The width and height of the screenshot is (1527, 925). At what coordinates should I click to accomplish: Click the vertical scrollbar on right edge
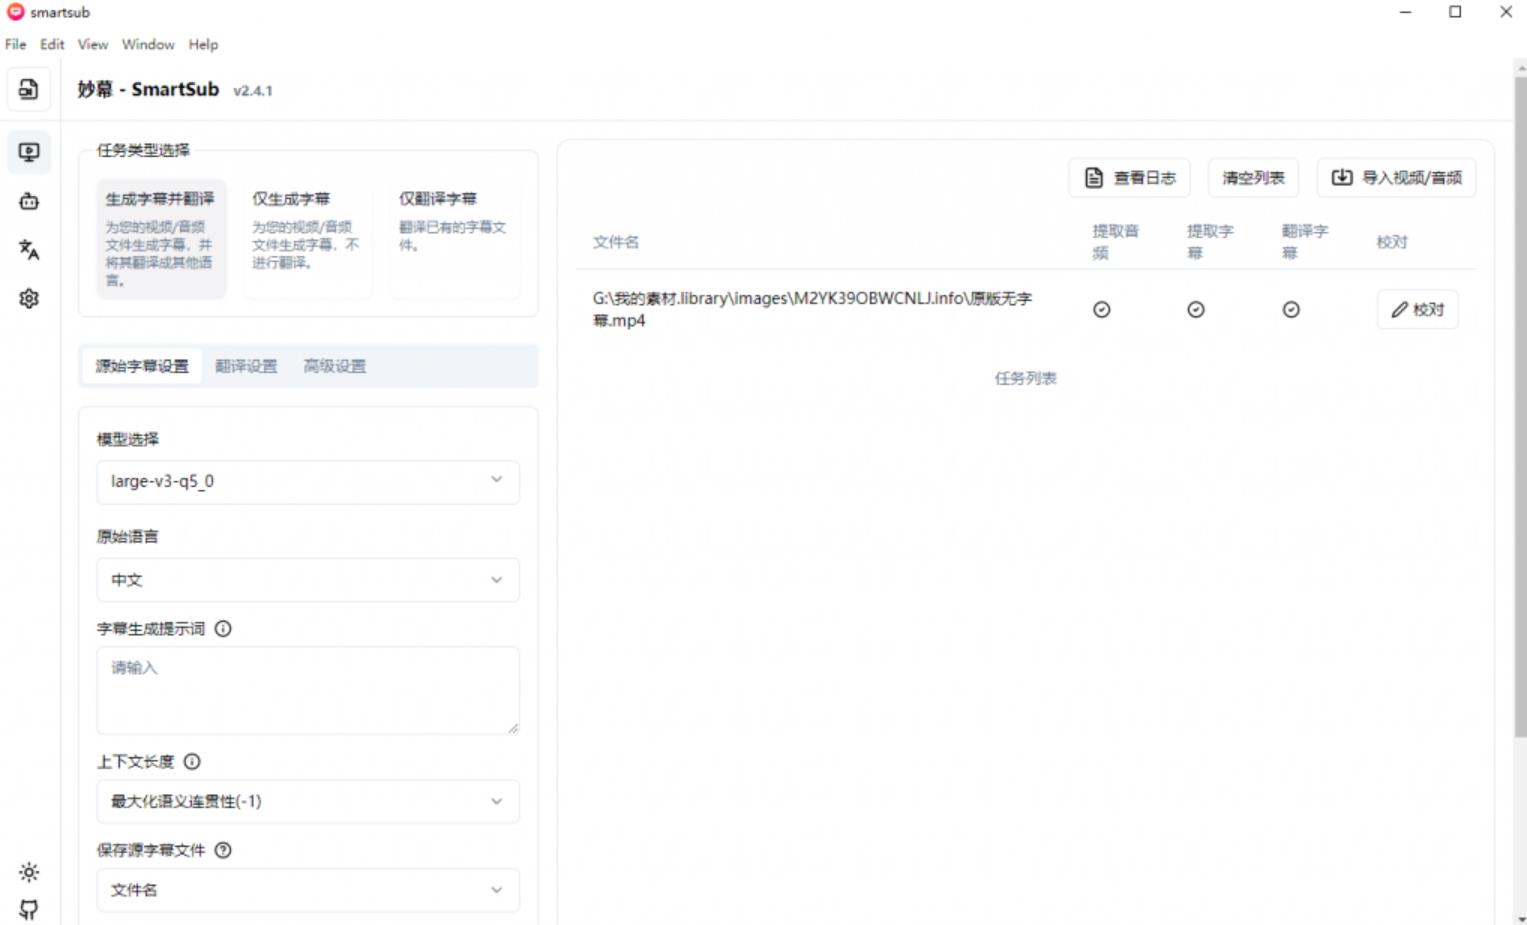tap(1520, 405)
